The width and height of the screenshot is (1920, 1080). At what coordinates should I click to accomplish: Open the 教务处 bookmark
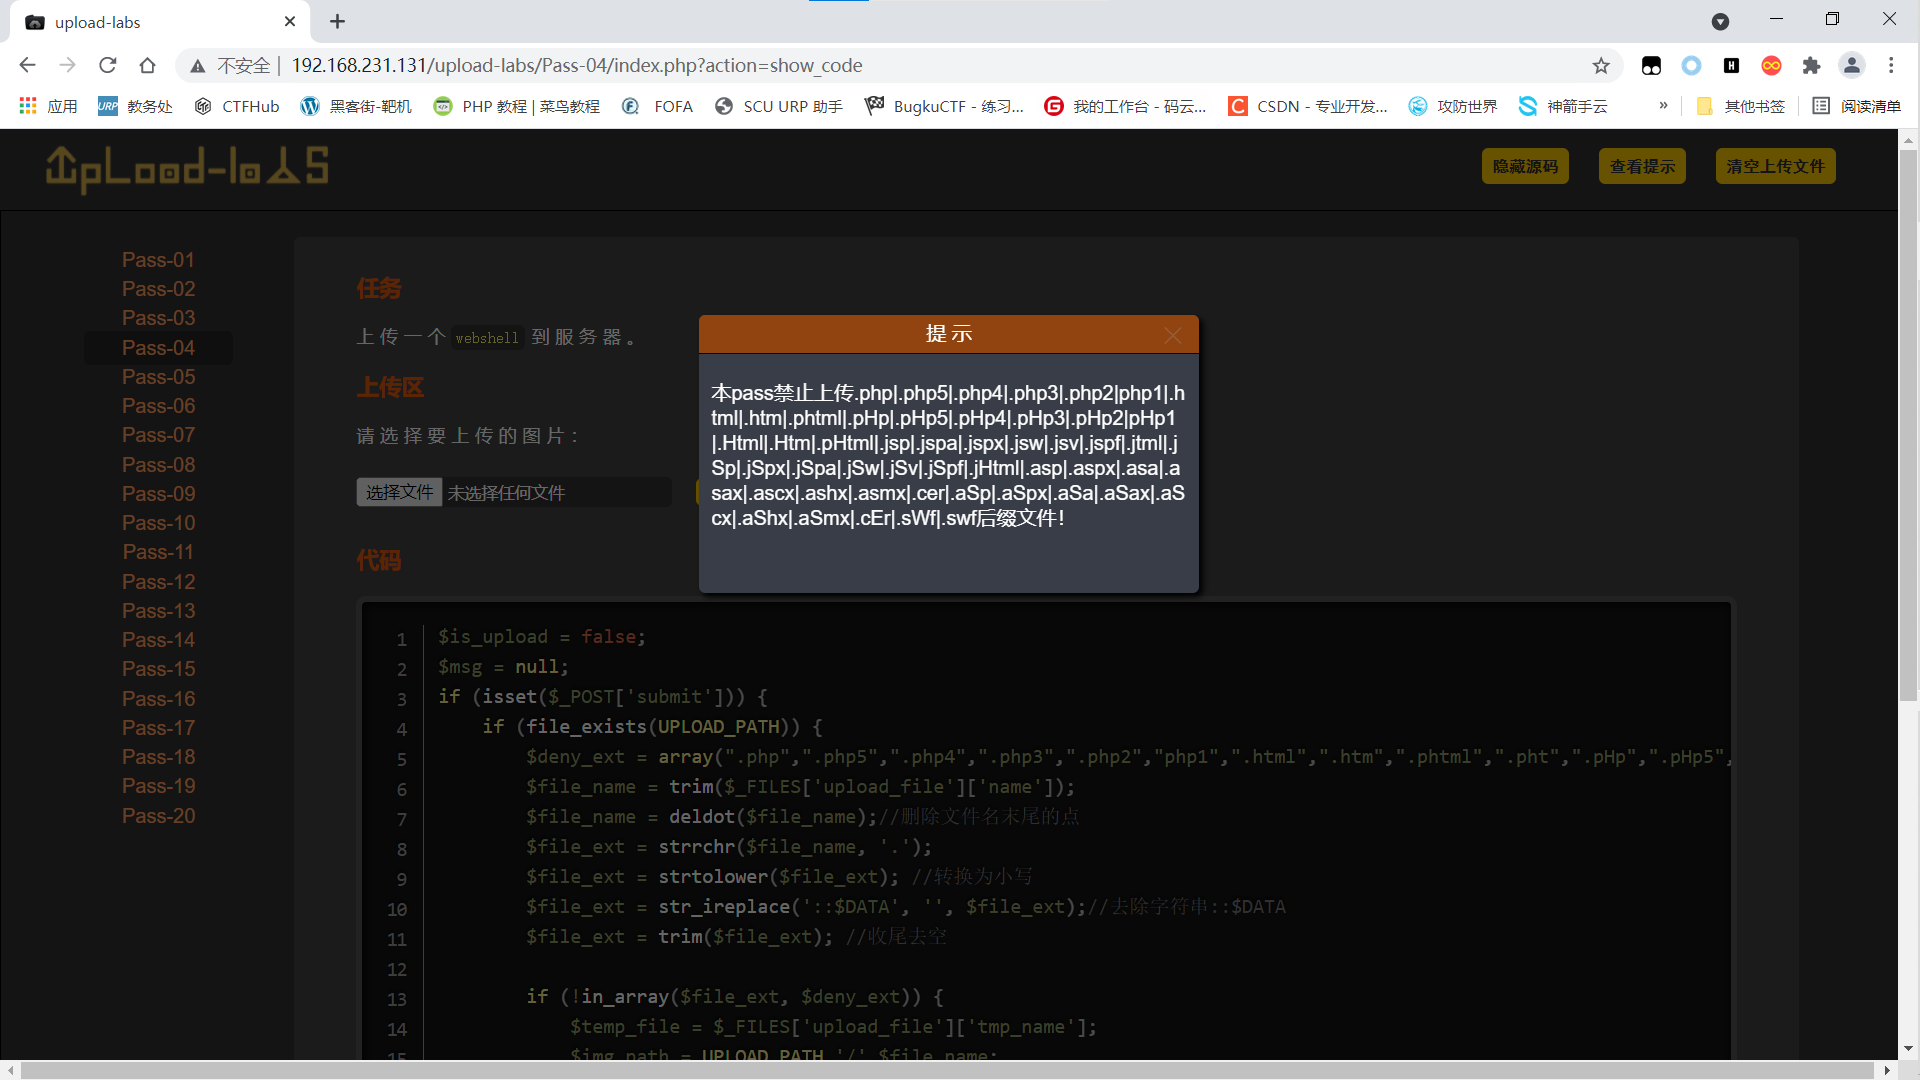pyautogui.click(x=135, y=106)
